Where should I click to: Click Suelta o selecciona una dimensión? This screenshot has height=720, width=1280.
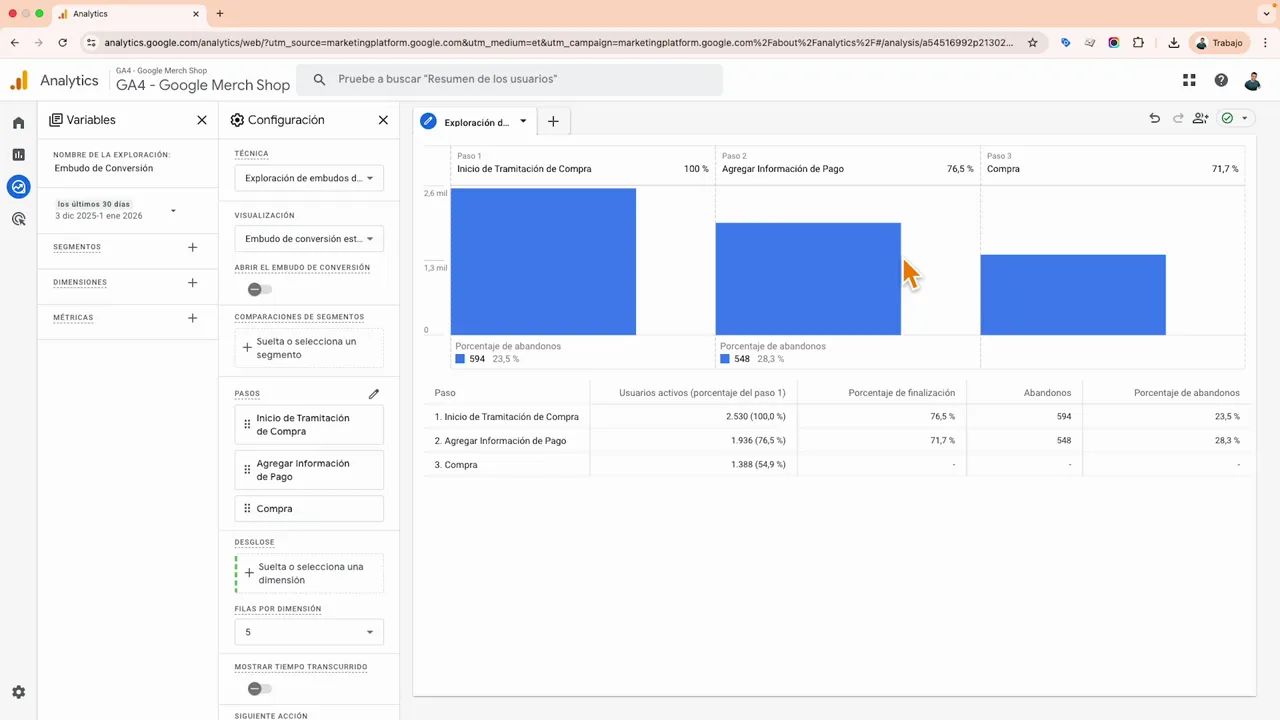[309, 573]
